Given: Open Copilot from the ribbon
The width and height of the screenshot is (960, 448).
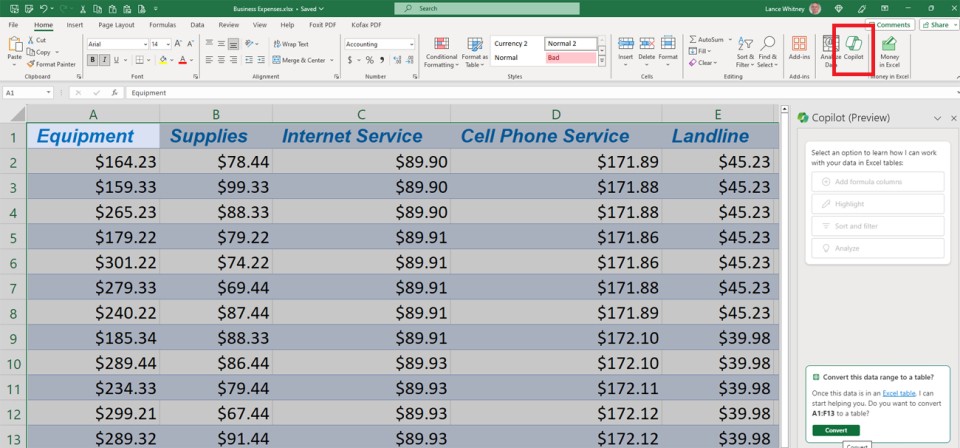Looking at the screenshot, I should coord(853,48).
